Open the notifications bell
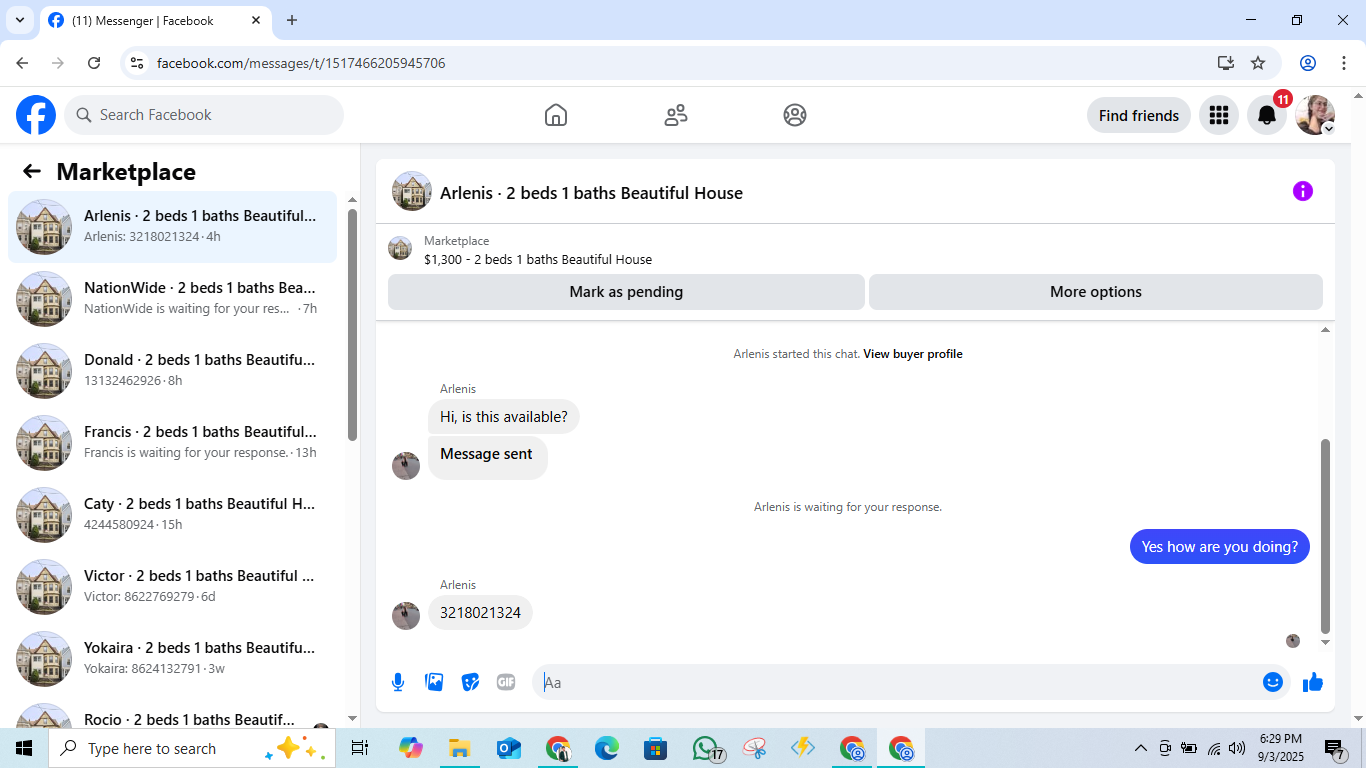Viewport: 1366px width, 768px height. (1266, 115)
